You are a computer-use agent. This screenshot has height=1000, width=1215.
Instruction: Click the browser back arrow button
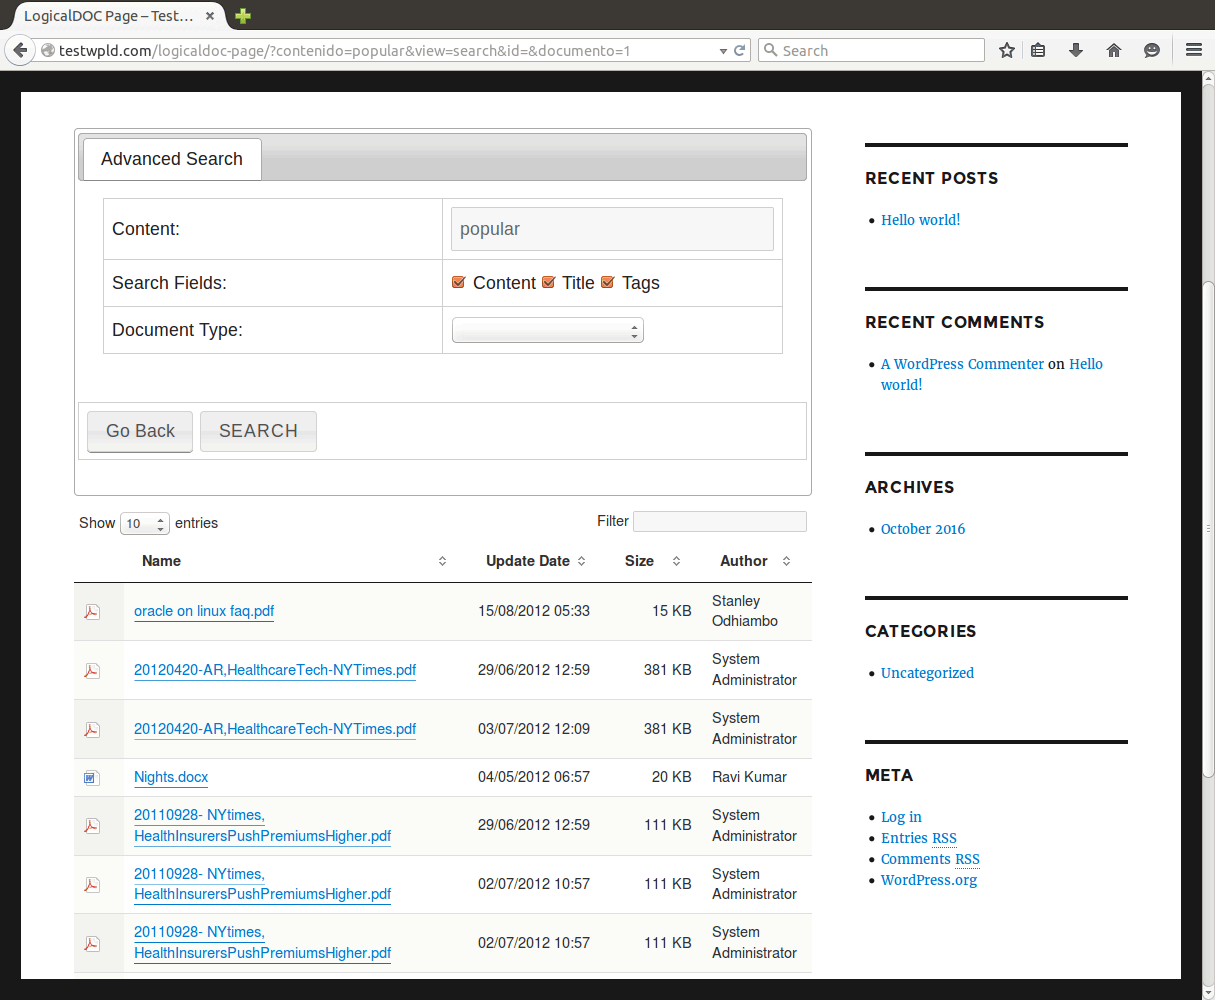click(x=20, y=50)
